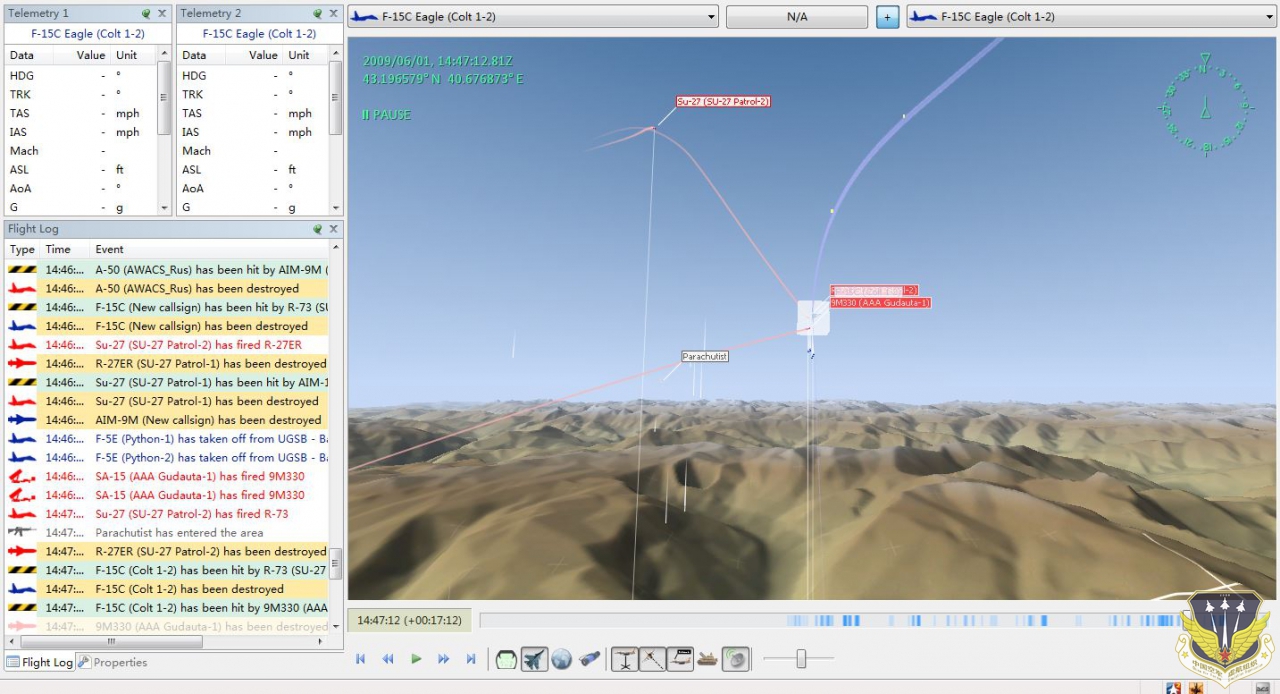
Task: Rewind the playback
Action: point(388,659)
